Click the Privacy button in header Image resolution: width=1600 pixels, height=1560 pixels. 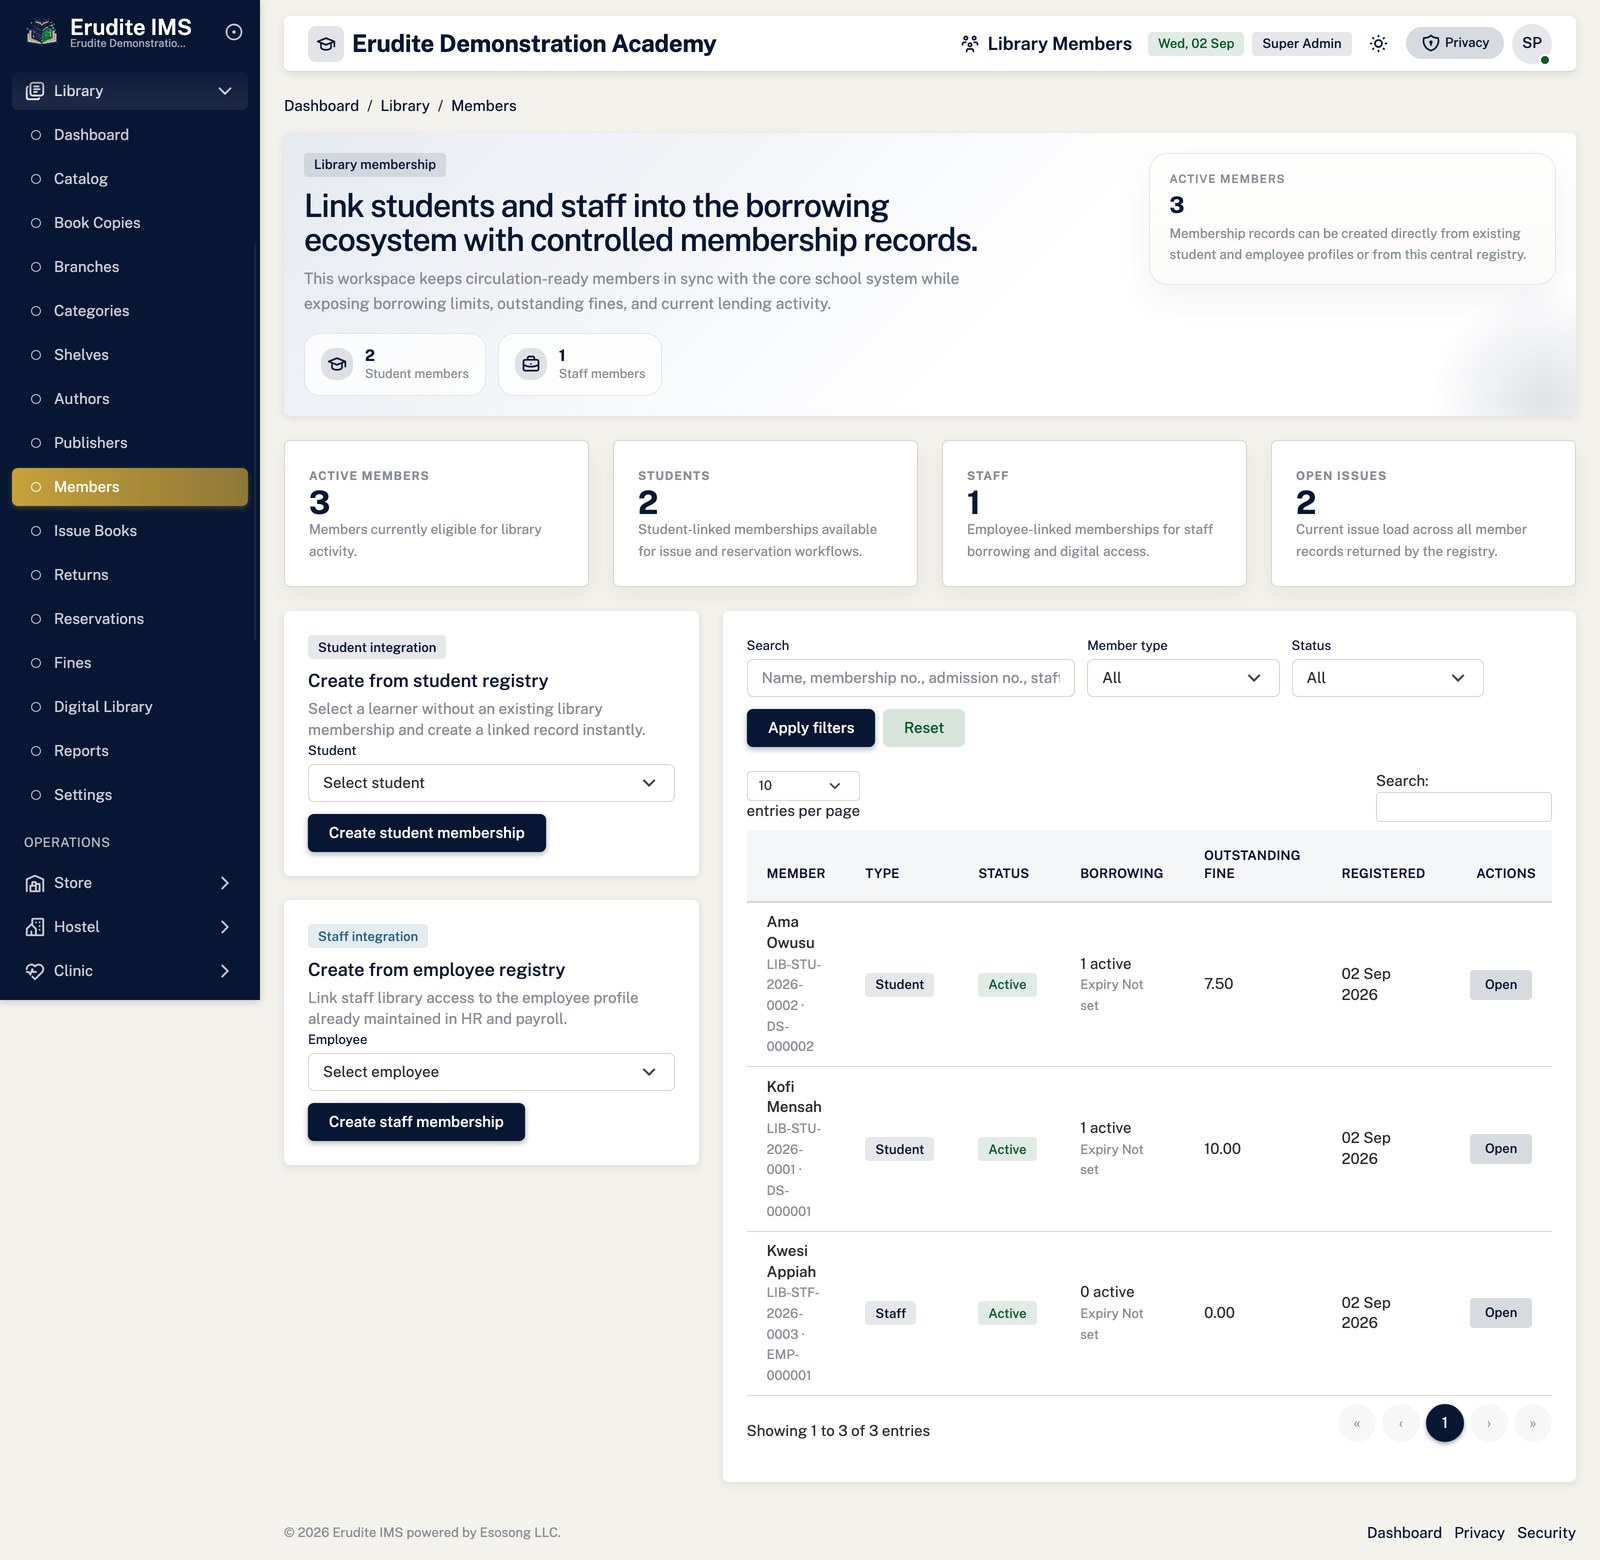(1454, 43)
